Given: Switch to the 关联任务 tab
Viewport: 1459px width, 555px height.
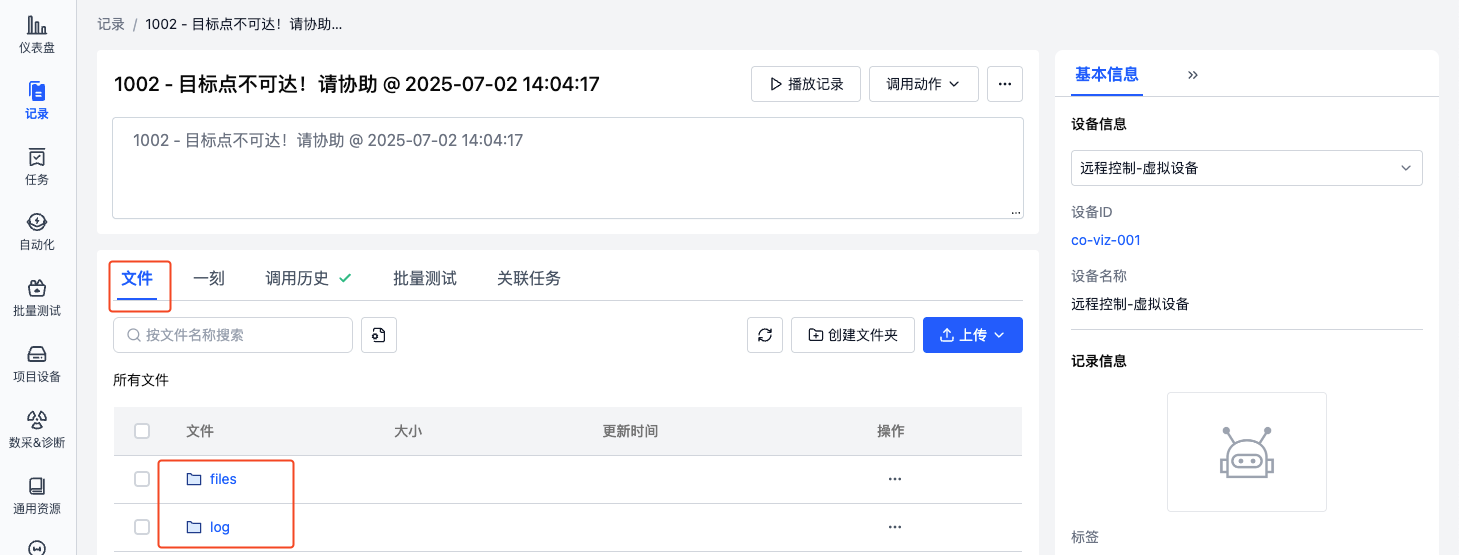Looking at the screenshot, I should pyautogui.click(x=529, y=278).
